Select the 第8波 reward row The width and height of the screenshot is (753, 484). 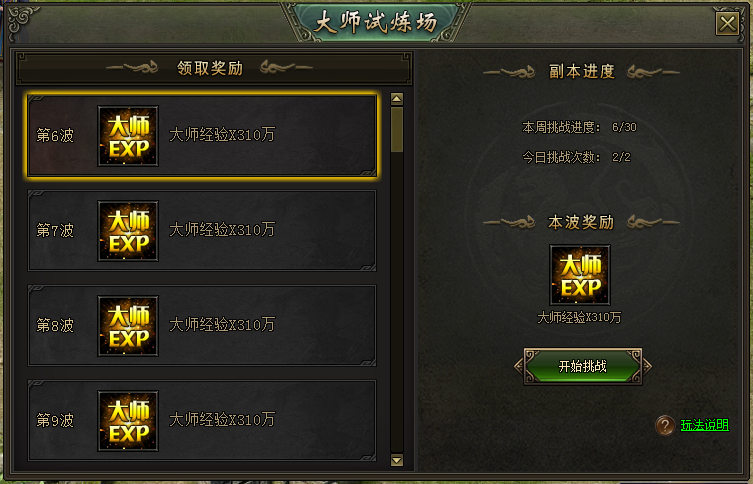(x=202, y=326)
